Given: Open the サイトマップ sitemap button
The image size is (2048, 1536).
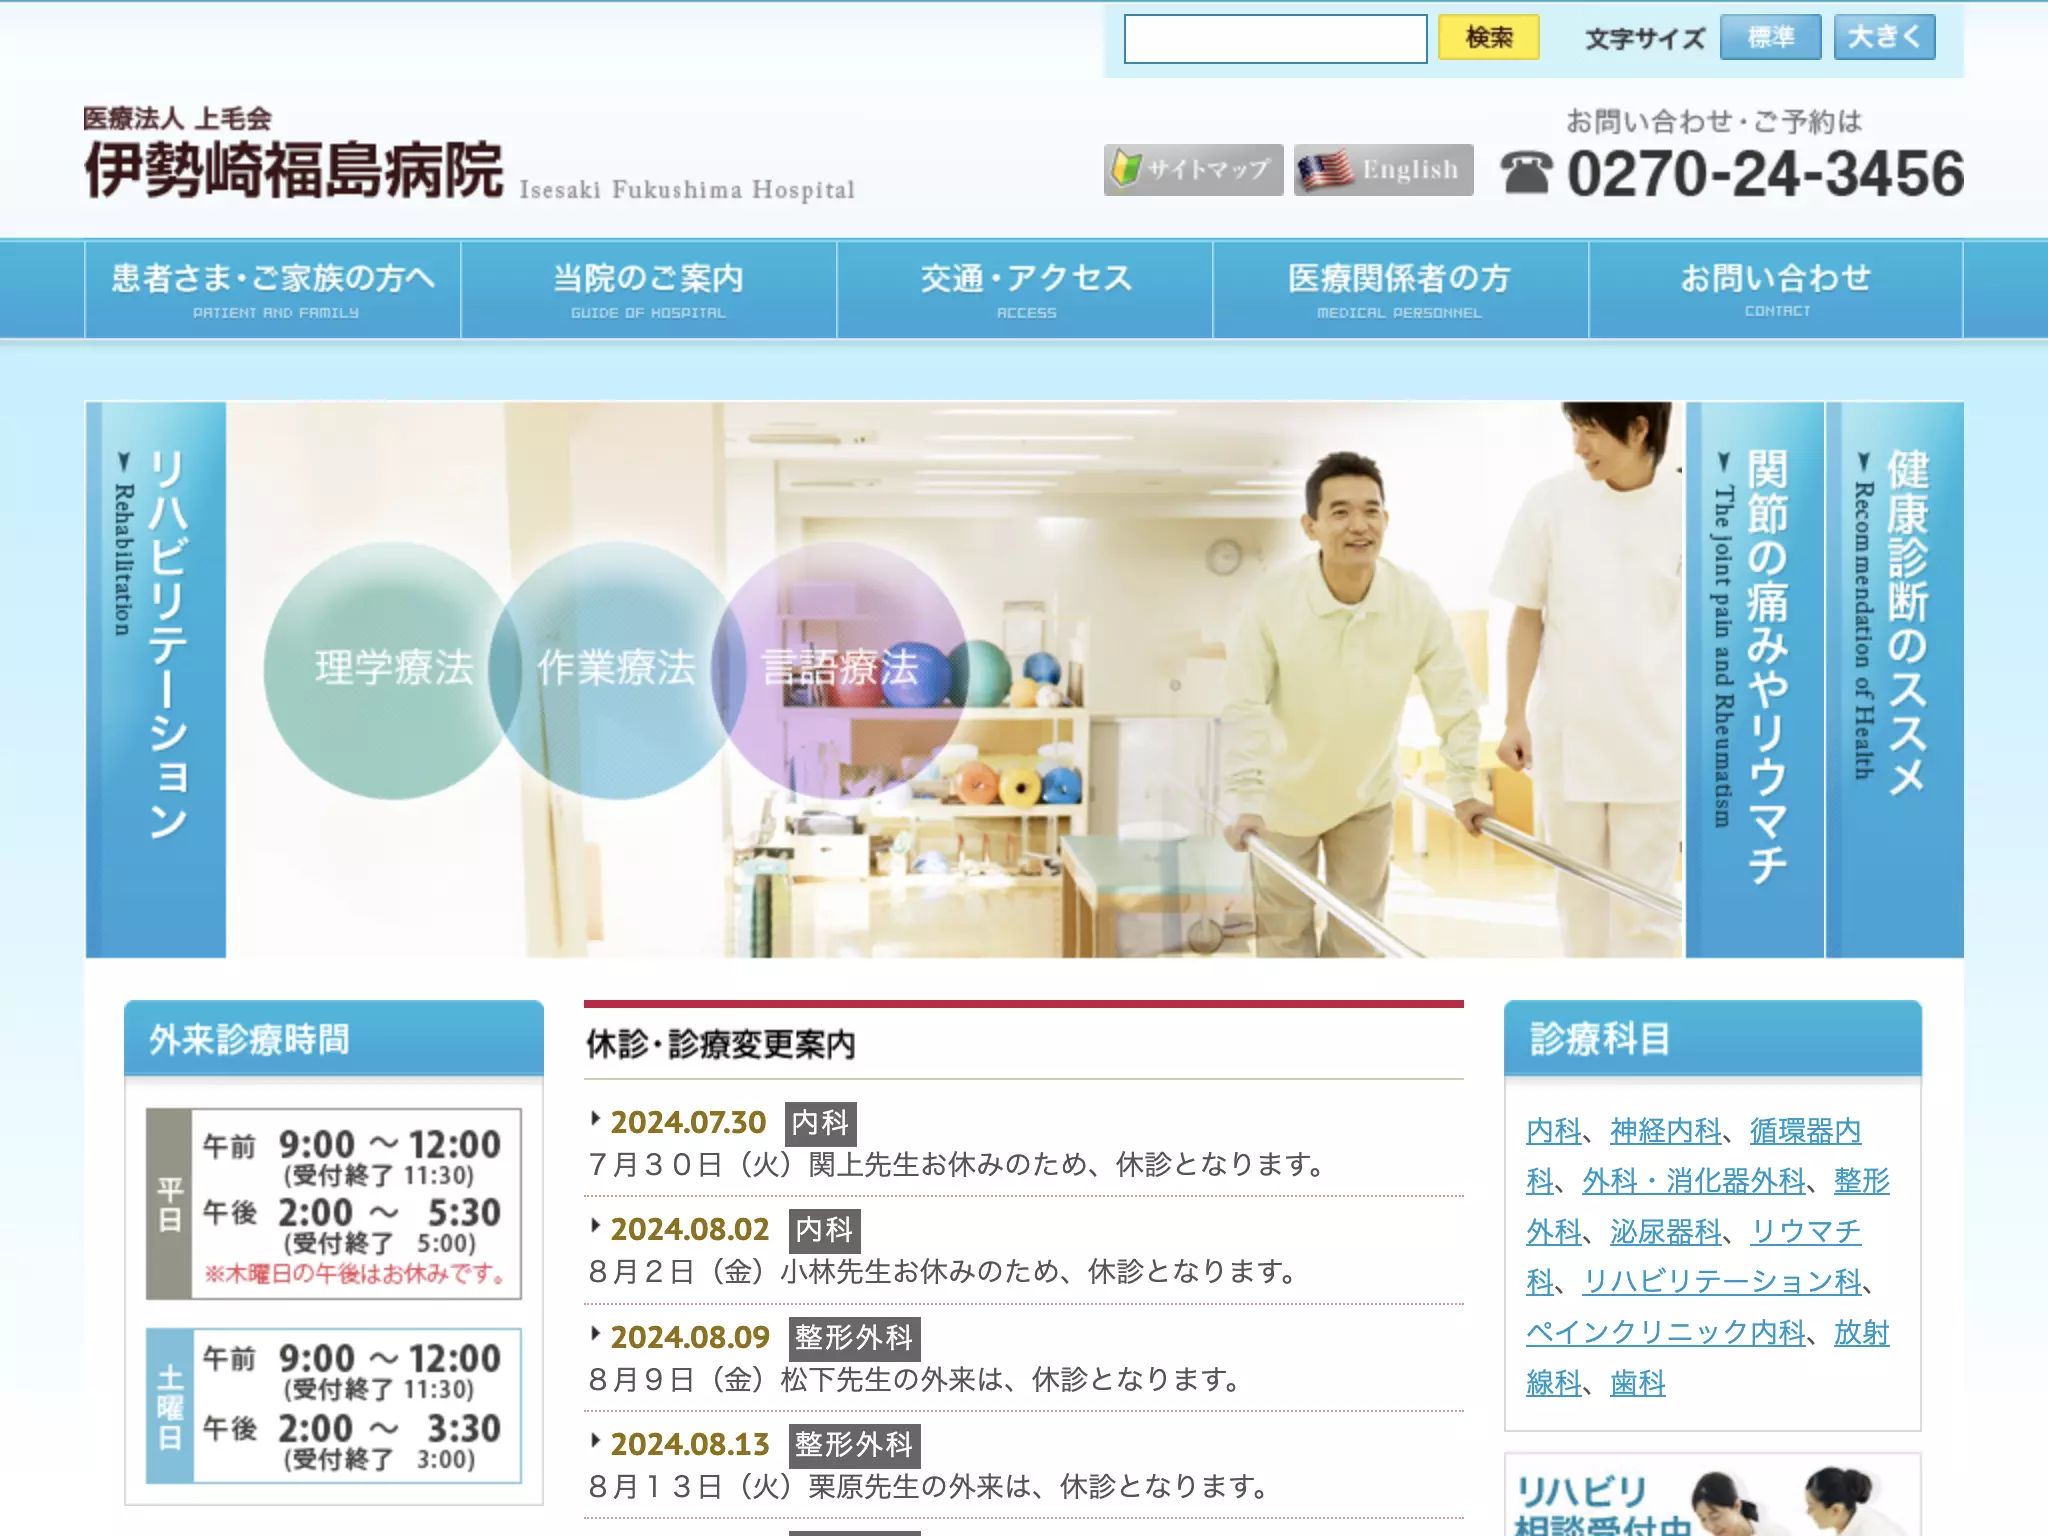Looking at the screenshot, I should [1193, 170].
